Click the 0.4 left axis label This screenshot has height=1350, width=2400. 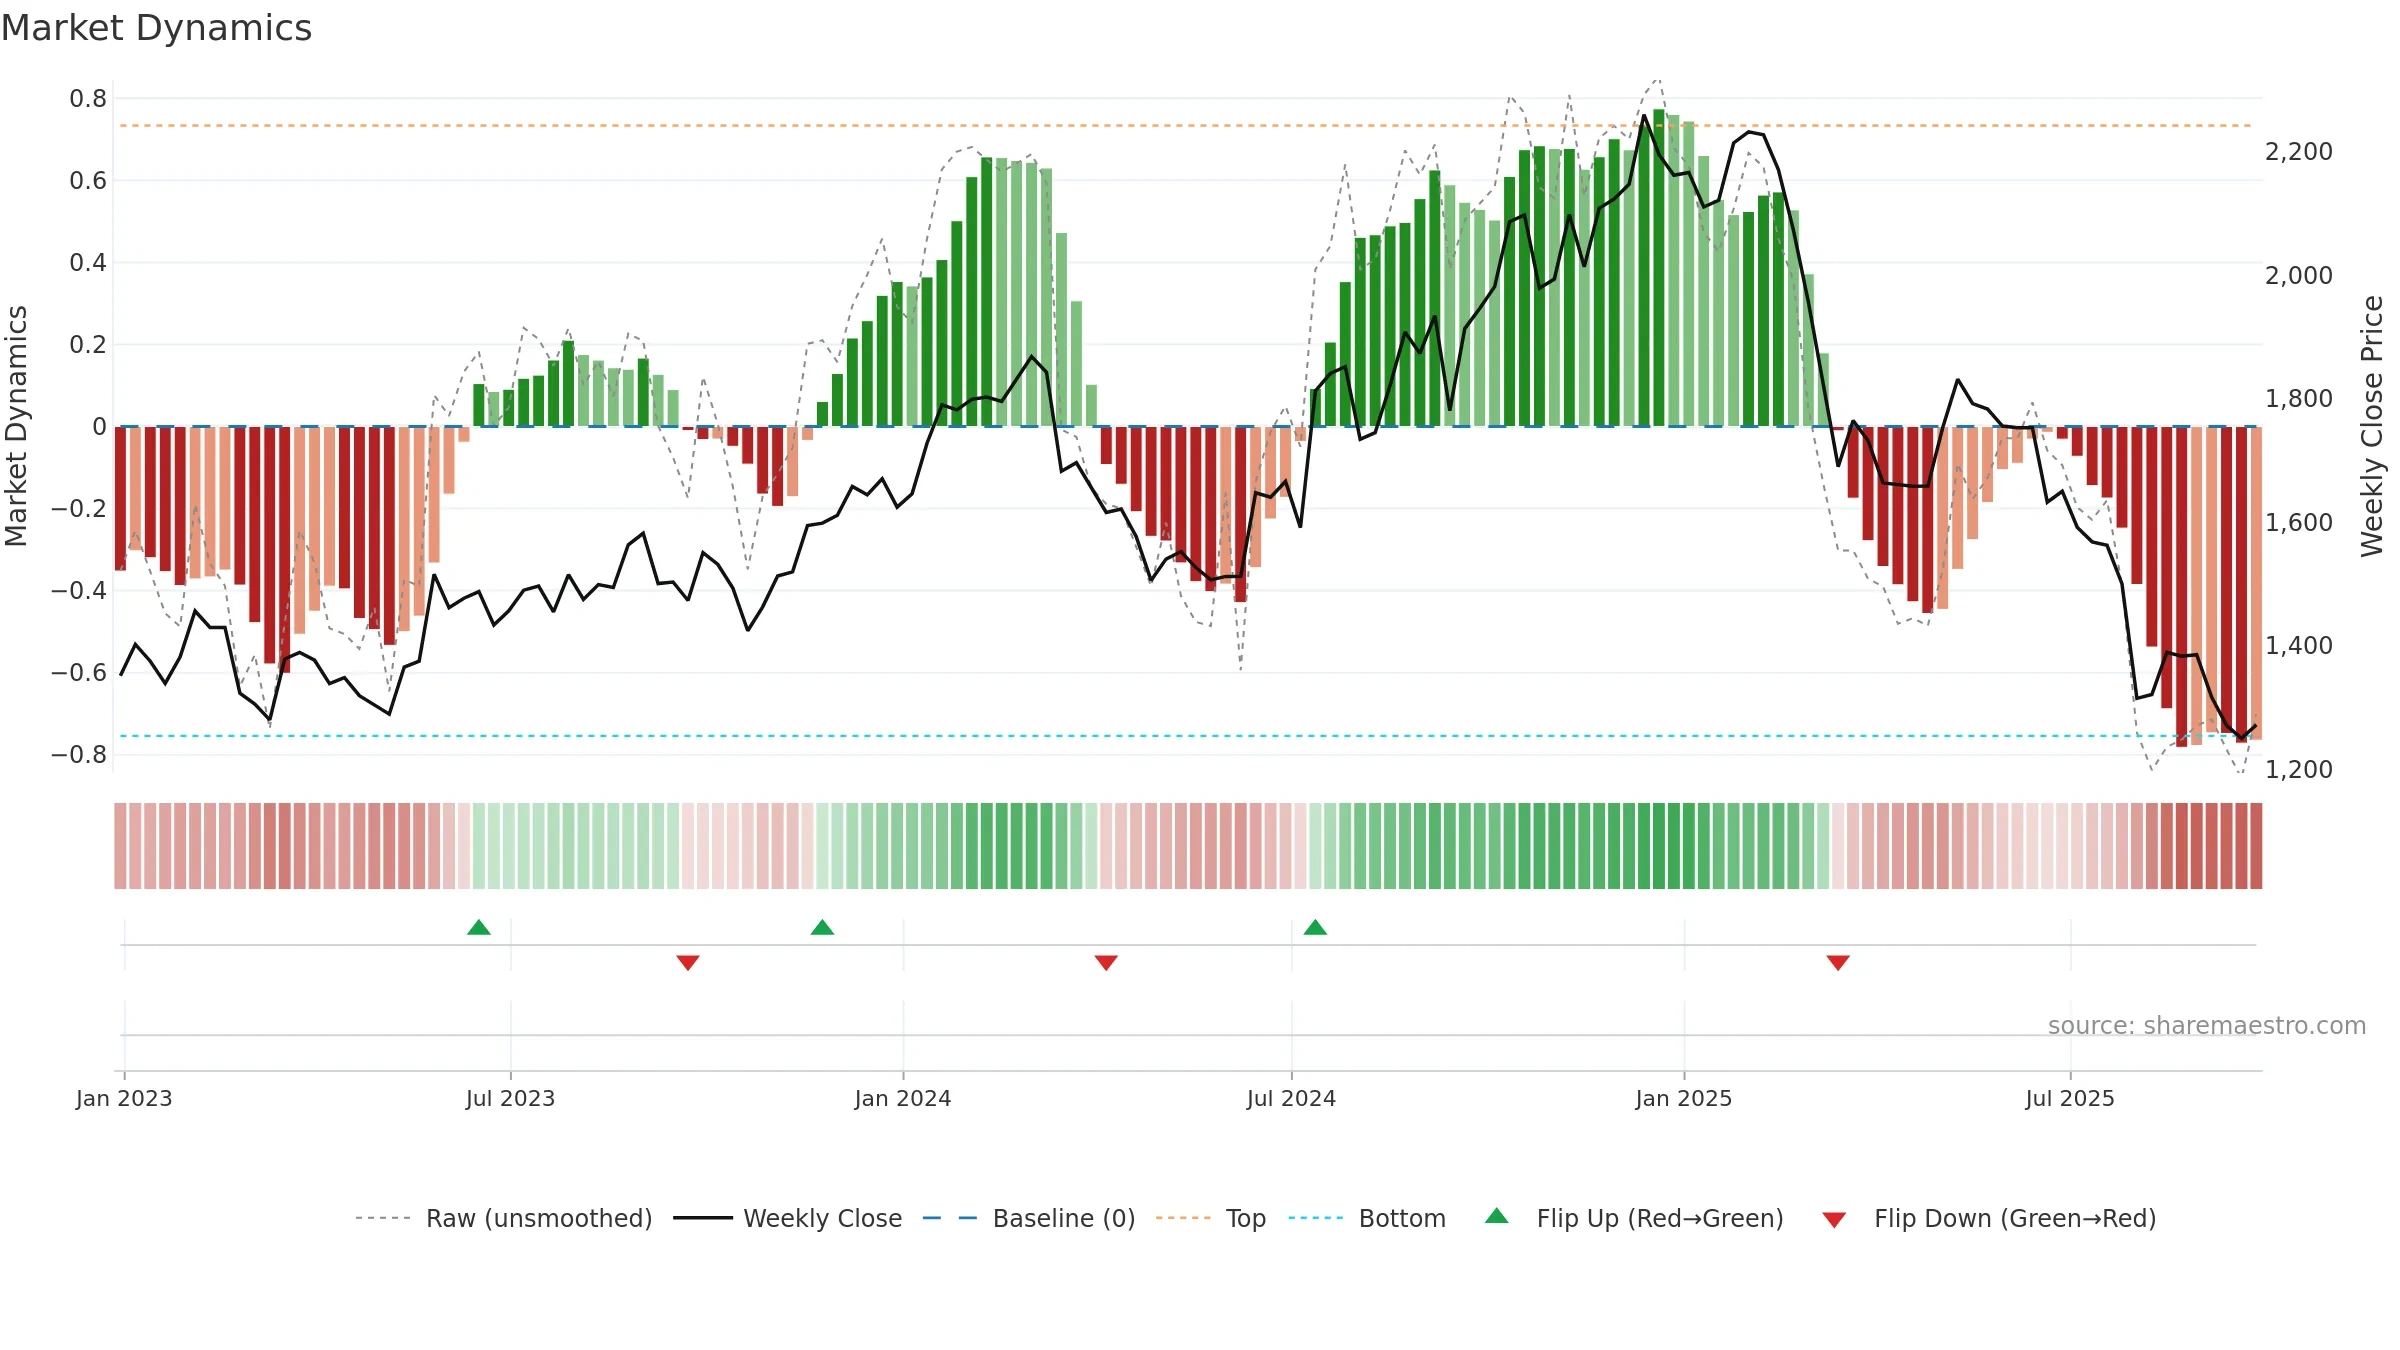(x=88, y=262)
